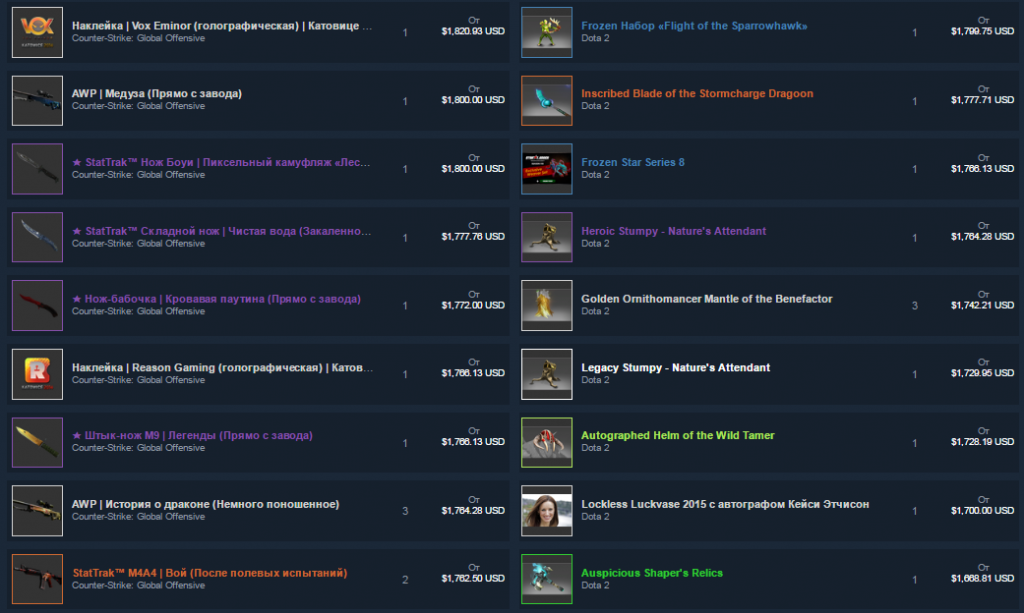Click the Frozen Star Series 8 image
This screenshot has height=613, width=1024.
(547, 169)
